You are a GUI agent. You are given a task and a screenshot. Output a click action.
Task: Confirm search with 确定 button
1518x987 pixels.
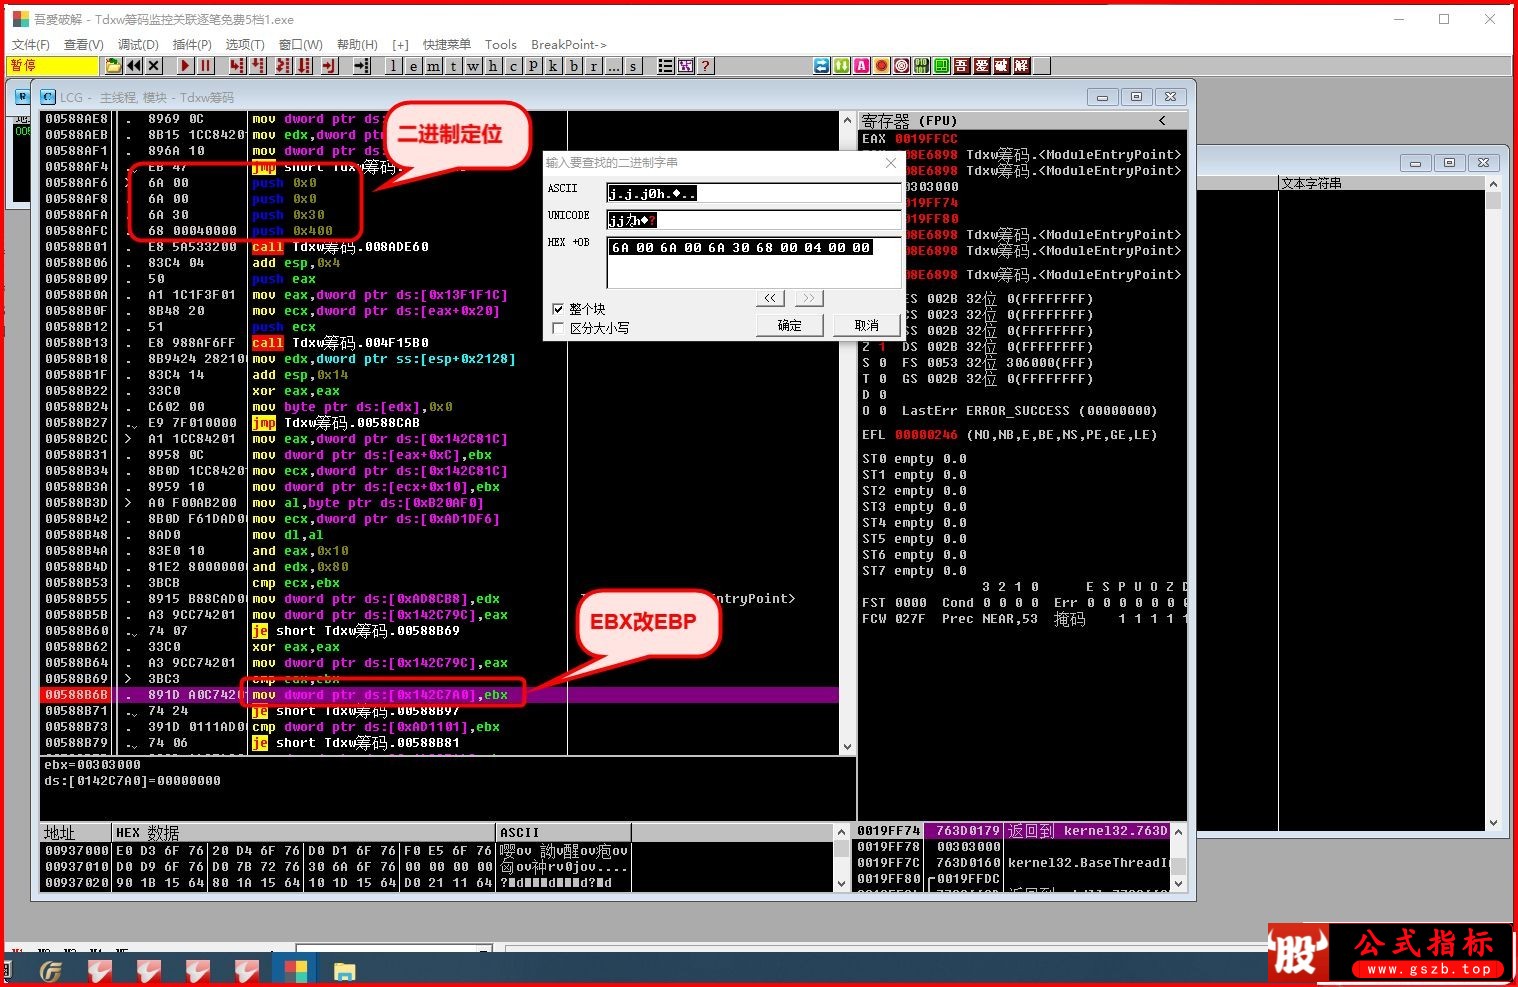tap(789, 325)
